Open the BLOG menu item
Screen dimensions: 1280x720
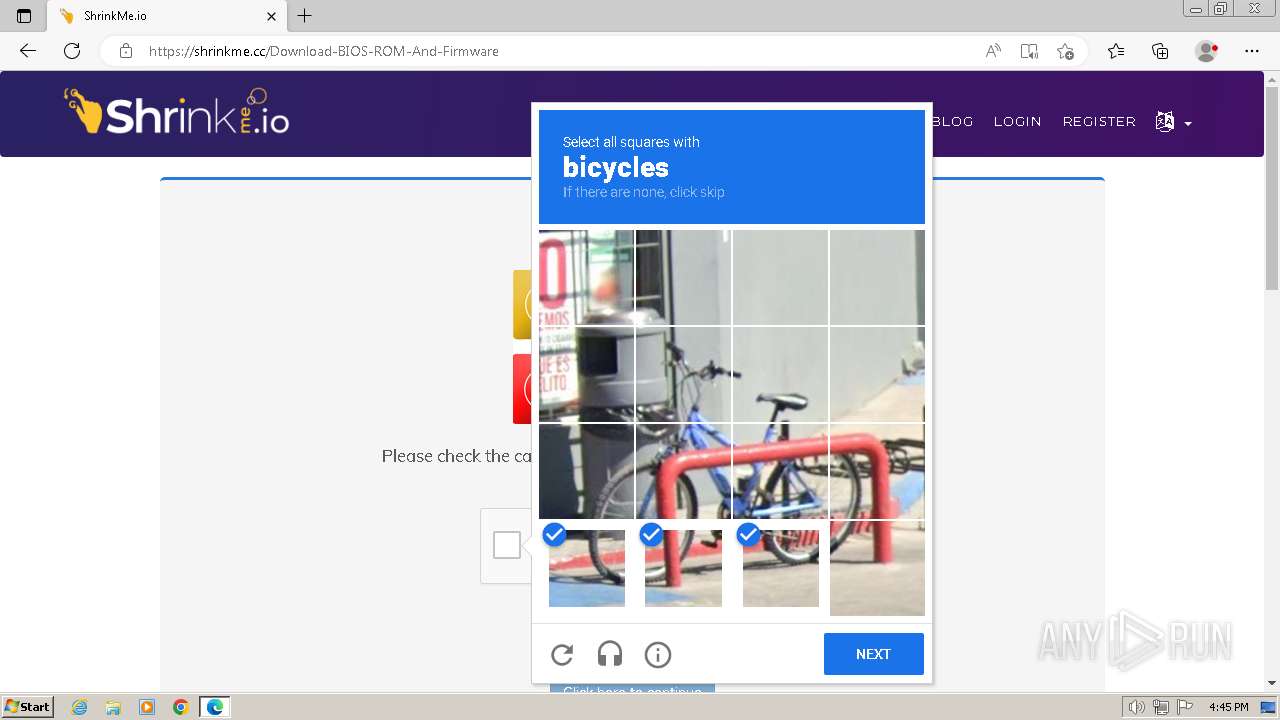(x=952, y=121)
